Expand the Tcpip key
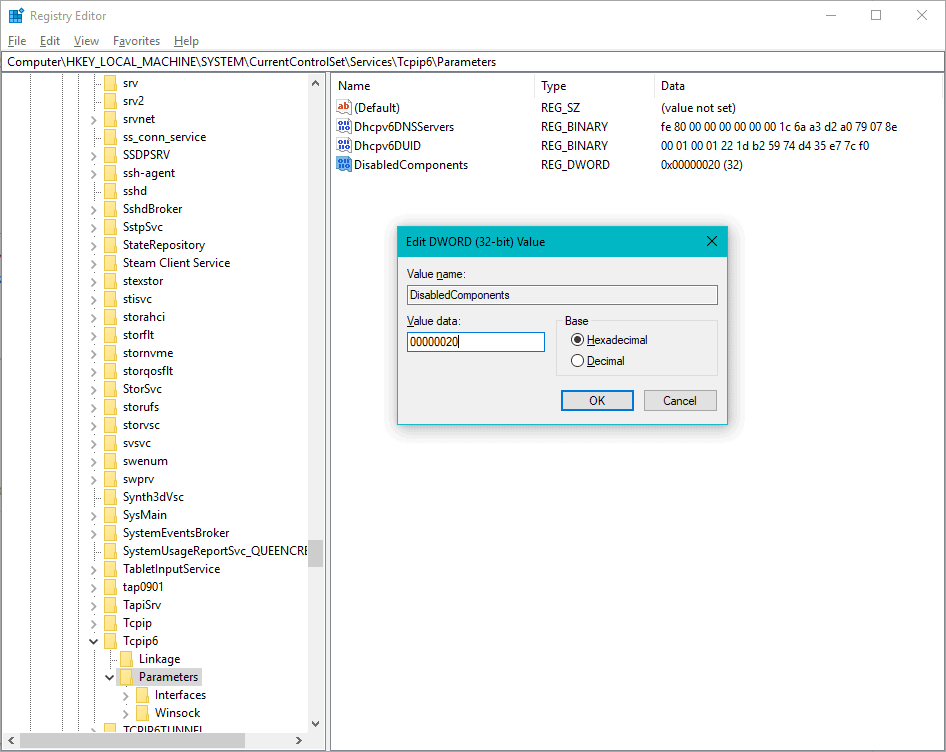 tap(94, 623)
